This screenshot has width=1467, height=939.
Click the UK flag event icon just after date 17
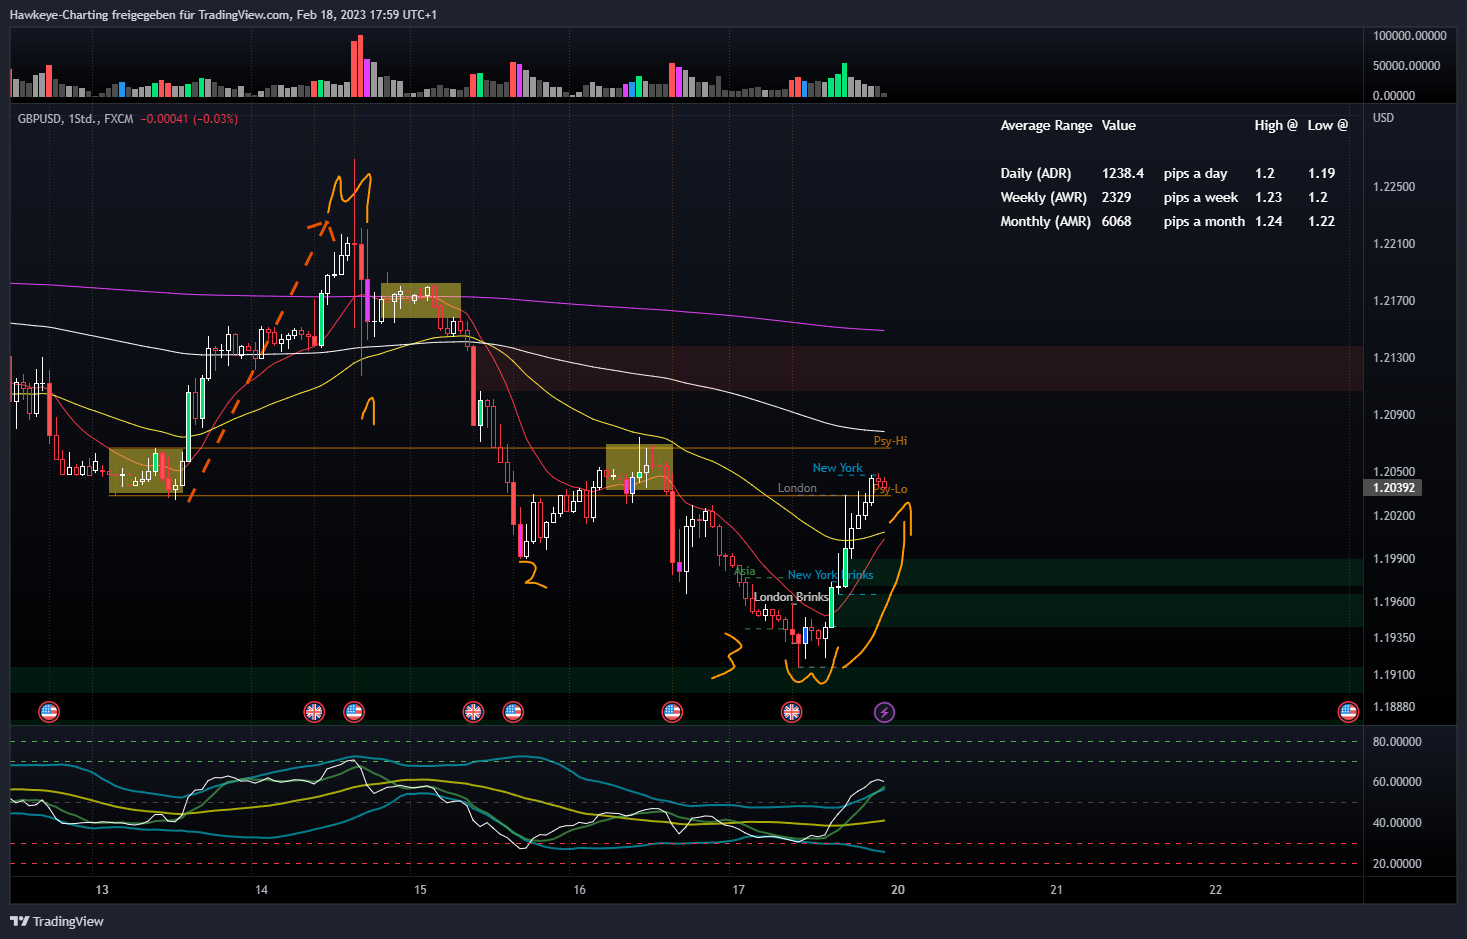tap(791, 712)
